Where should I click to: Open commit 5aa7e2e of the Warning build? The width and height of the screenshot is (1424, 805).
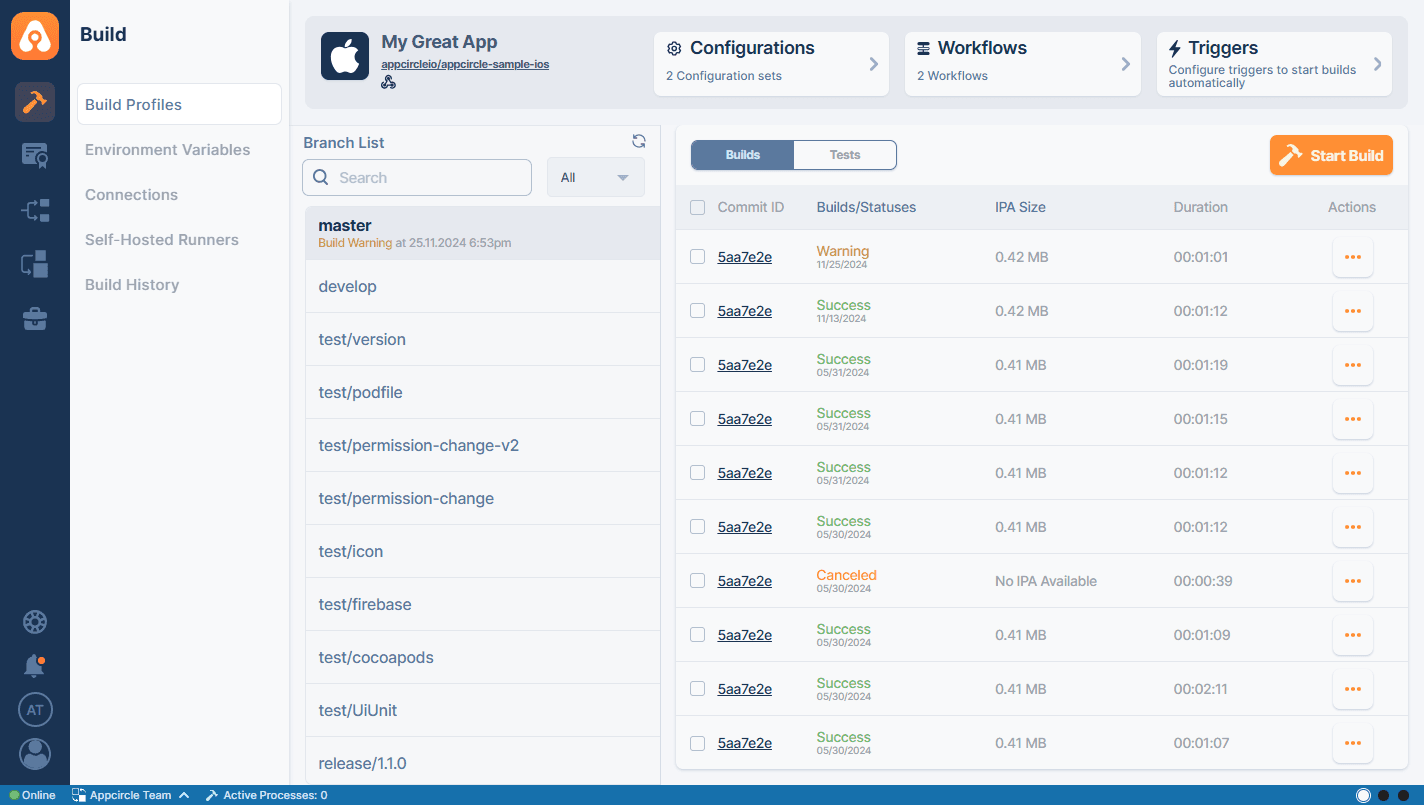(x=745, y=257)
